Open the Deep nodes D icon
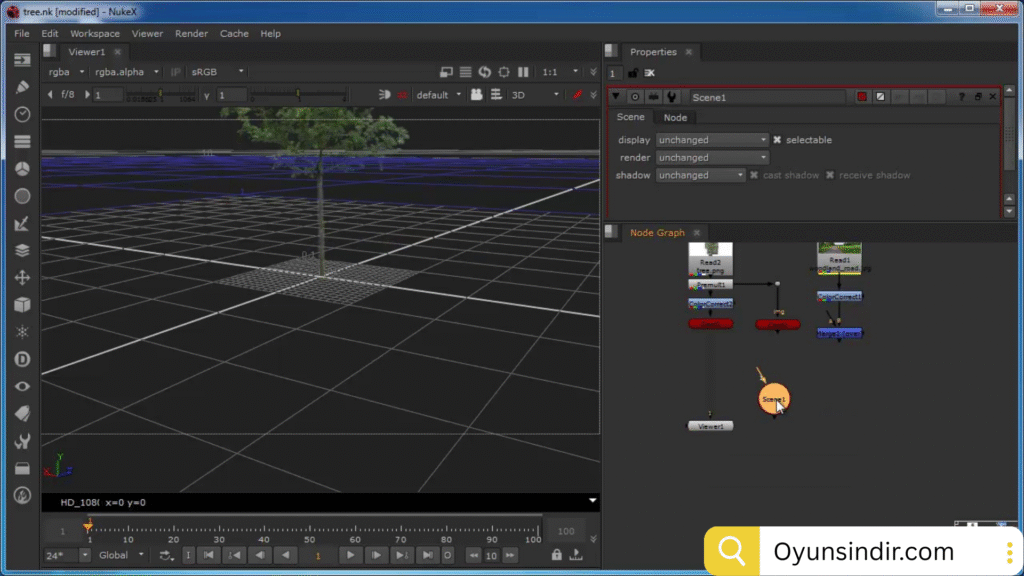 click(x=22, y=359)
